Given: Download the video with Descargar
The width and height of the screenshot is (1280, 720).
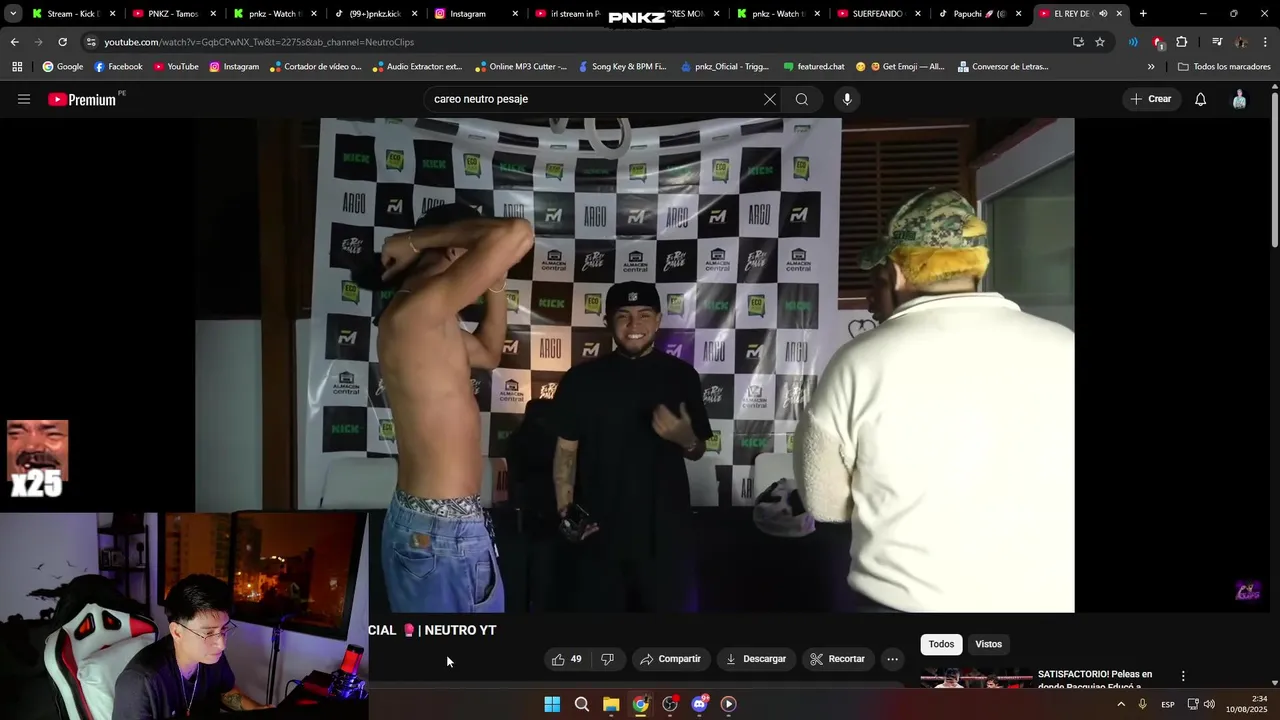Looking at the screenshot, I should pos(755,659).
